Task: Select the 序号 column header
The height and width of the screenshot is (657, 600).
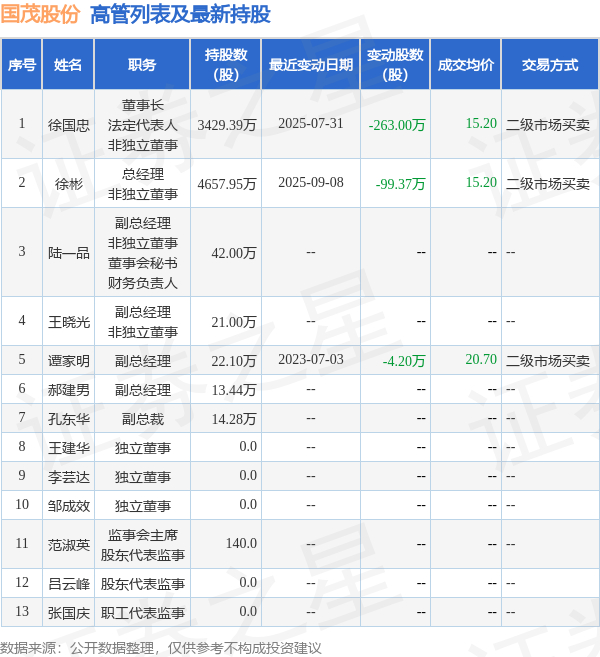Action: [22, 65]
